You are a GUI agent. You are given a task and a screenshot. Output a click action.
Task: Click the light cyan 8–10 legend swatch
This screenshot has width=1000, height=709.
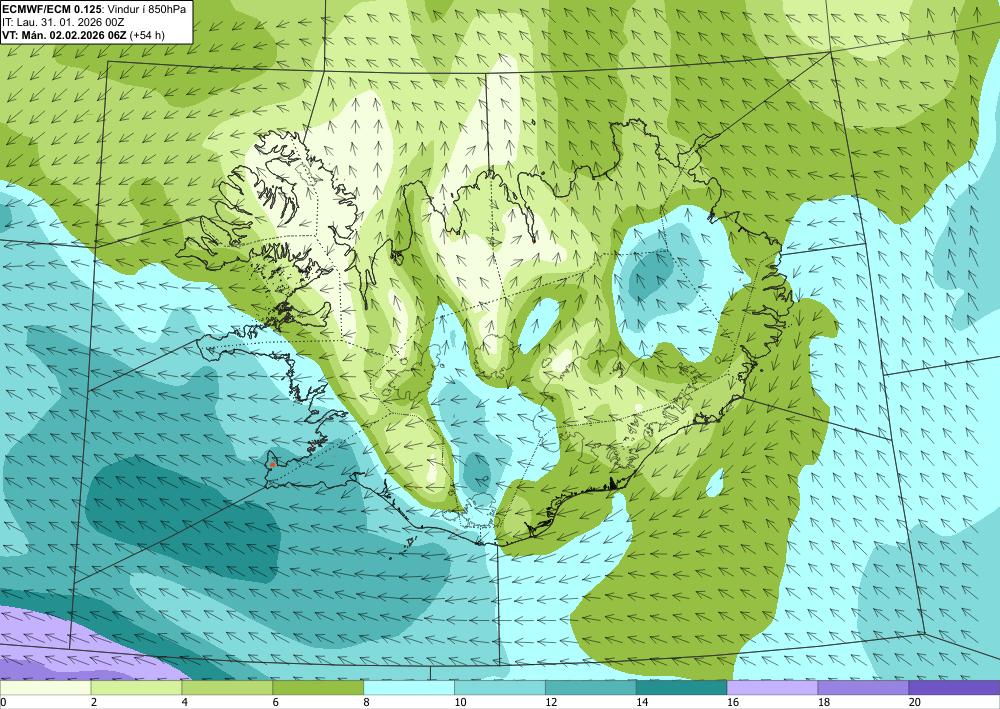click(409, 688)
